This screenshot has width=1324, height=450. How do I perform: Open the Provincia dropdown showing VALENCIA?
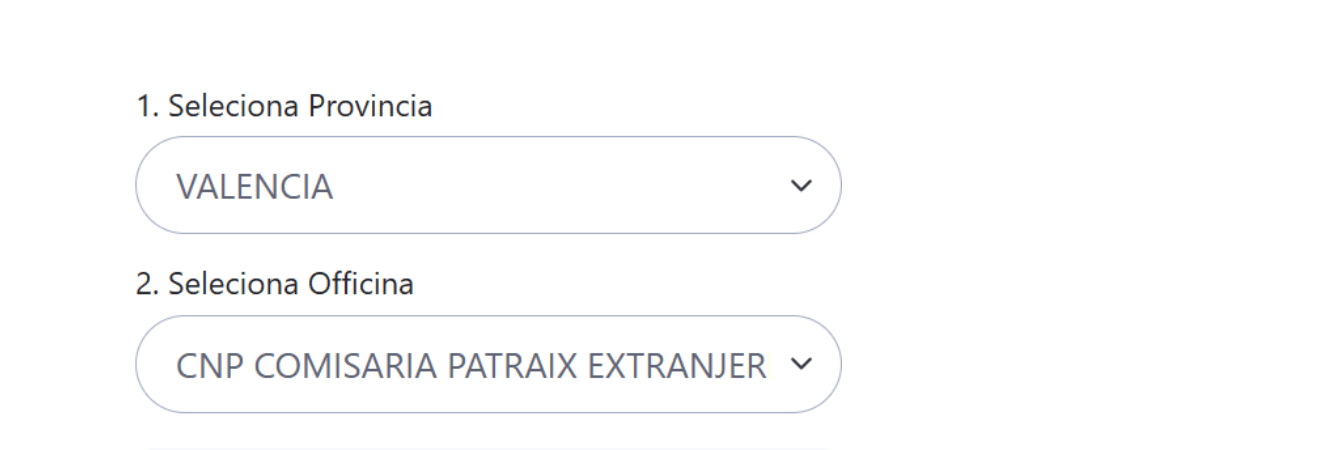488,186
